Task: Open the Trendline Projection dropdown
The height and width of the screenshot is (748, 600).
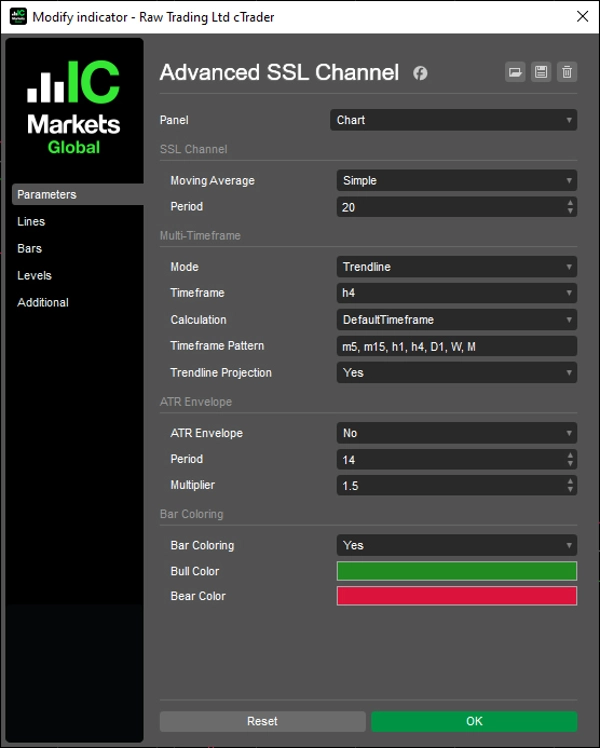Action: [x=457, y=373]
